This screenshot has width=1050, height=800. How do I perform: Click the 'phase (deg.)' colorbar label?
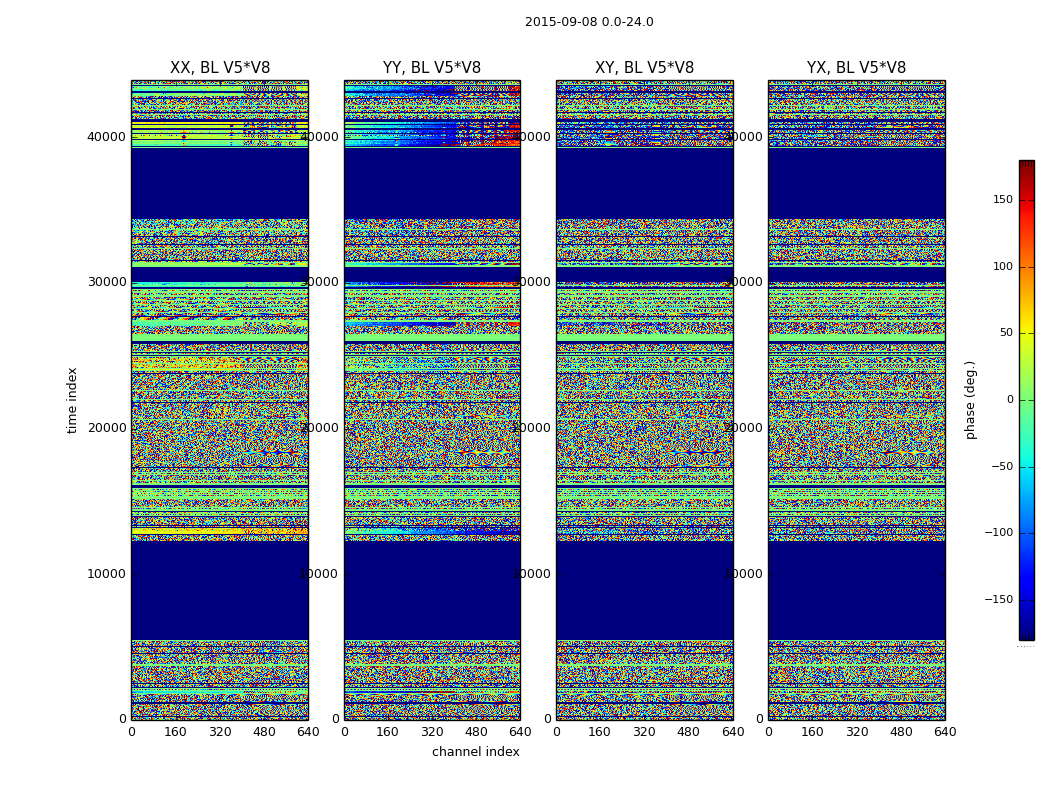point(970,400)
